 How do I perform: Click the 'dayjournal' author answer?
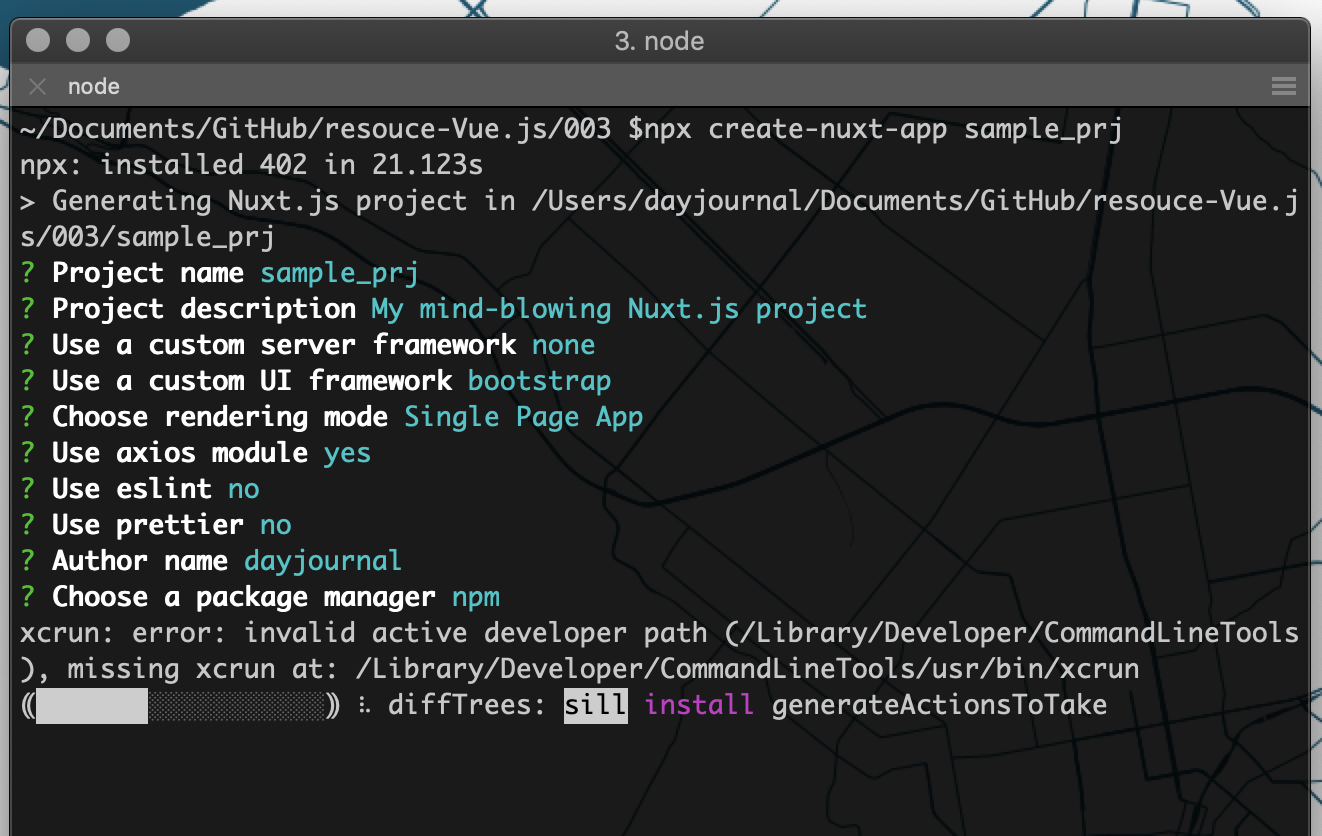[323, 561]
